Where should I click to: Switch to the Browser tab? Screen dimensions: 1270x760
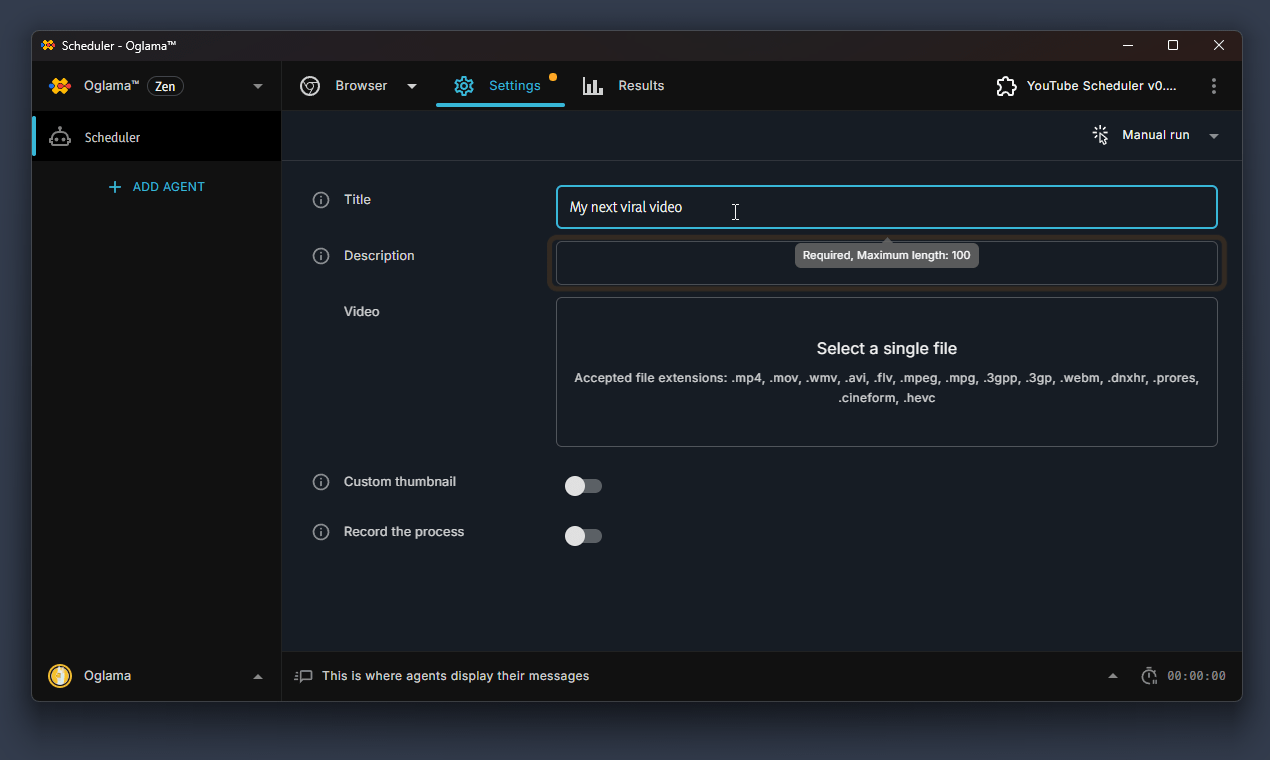360,86
